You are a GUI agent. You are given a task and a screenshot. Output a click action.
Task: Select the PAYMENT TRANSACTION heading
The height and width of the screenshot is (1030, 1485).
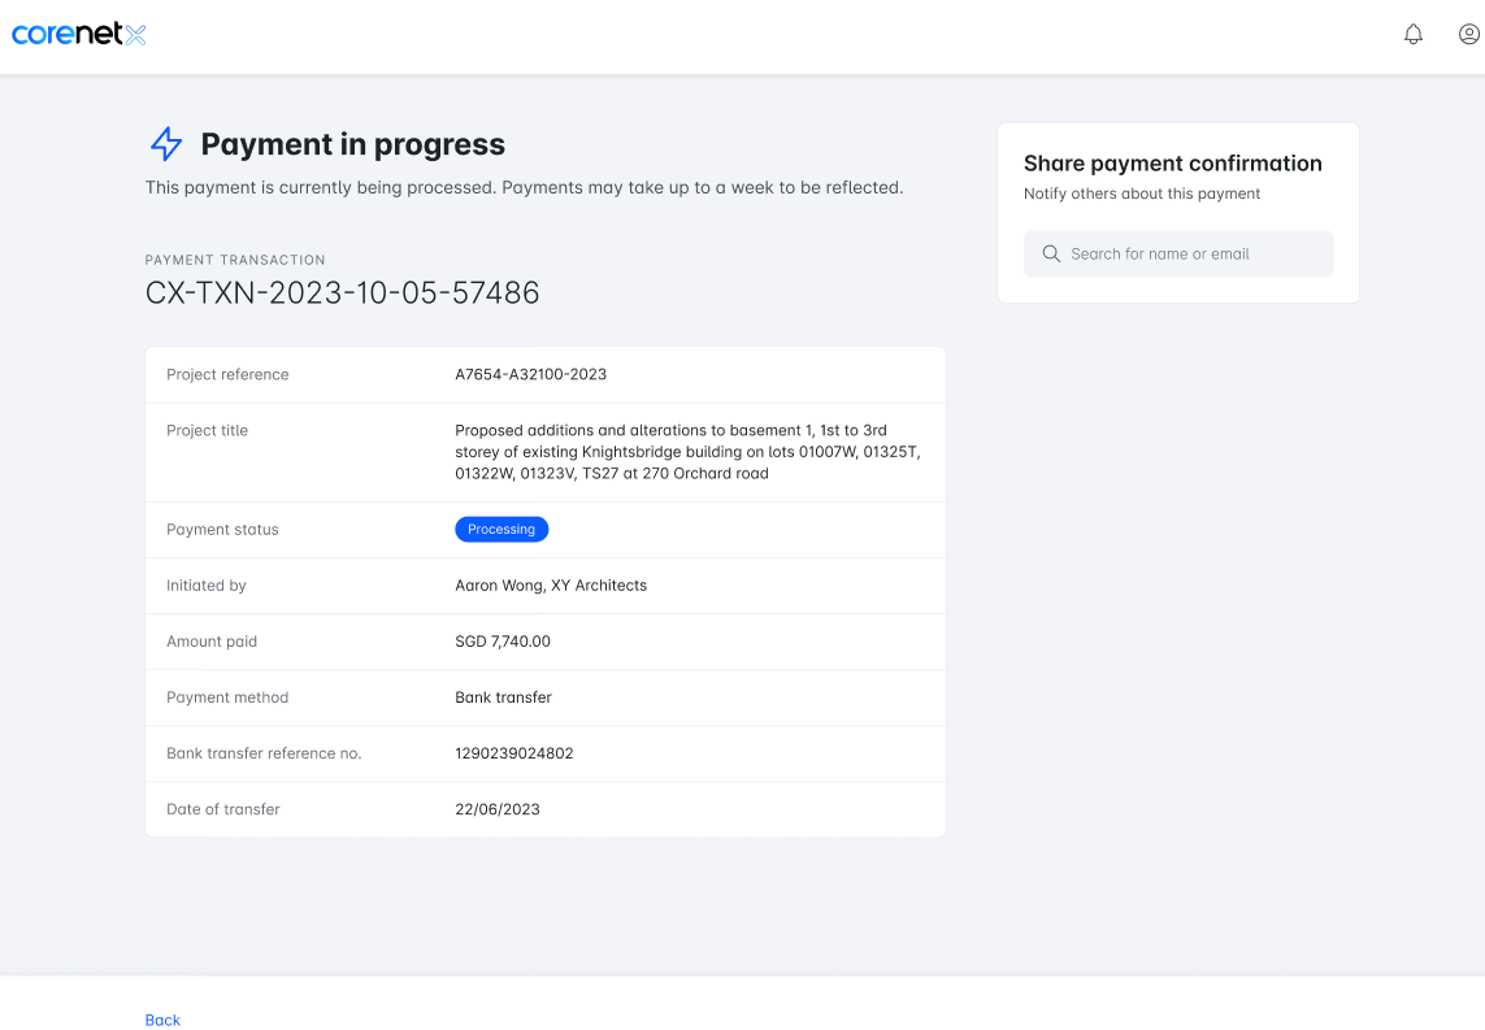click(x=235, y=259)
